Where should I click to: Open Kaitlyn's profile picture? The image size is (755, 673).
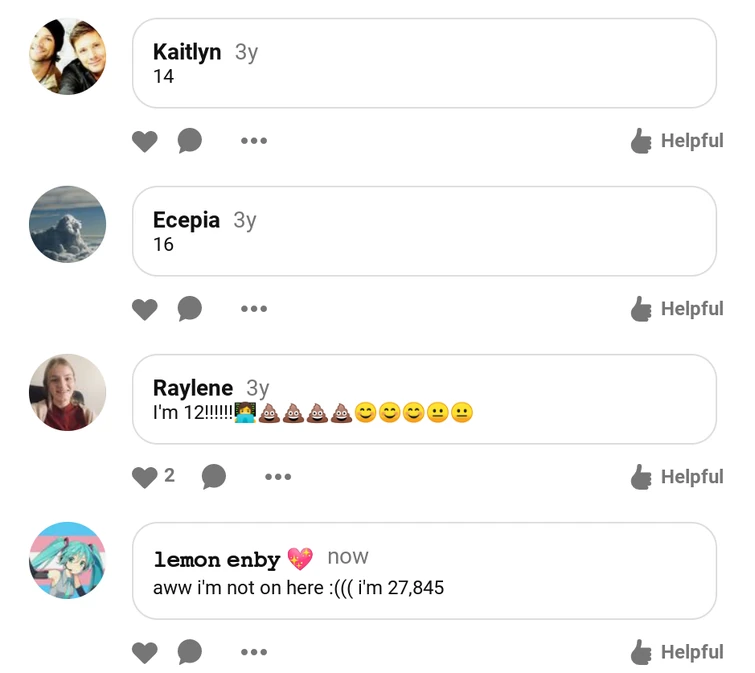tap(67, 56)
